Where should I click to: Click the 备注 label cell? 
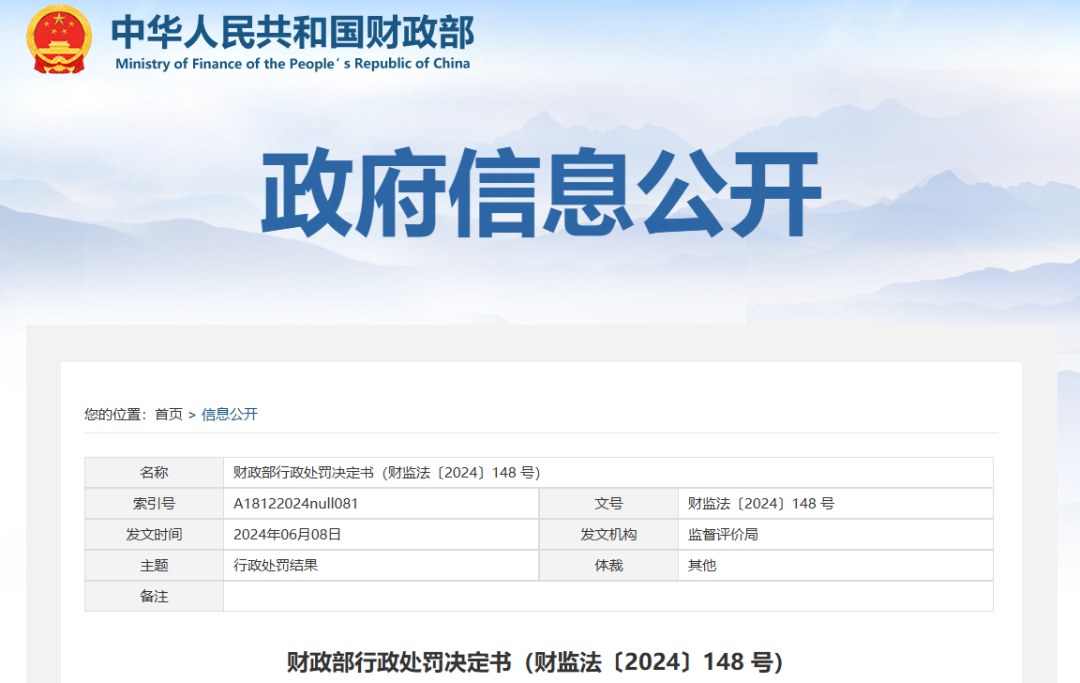click(x=154, y=596)
